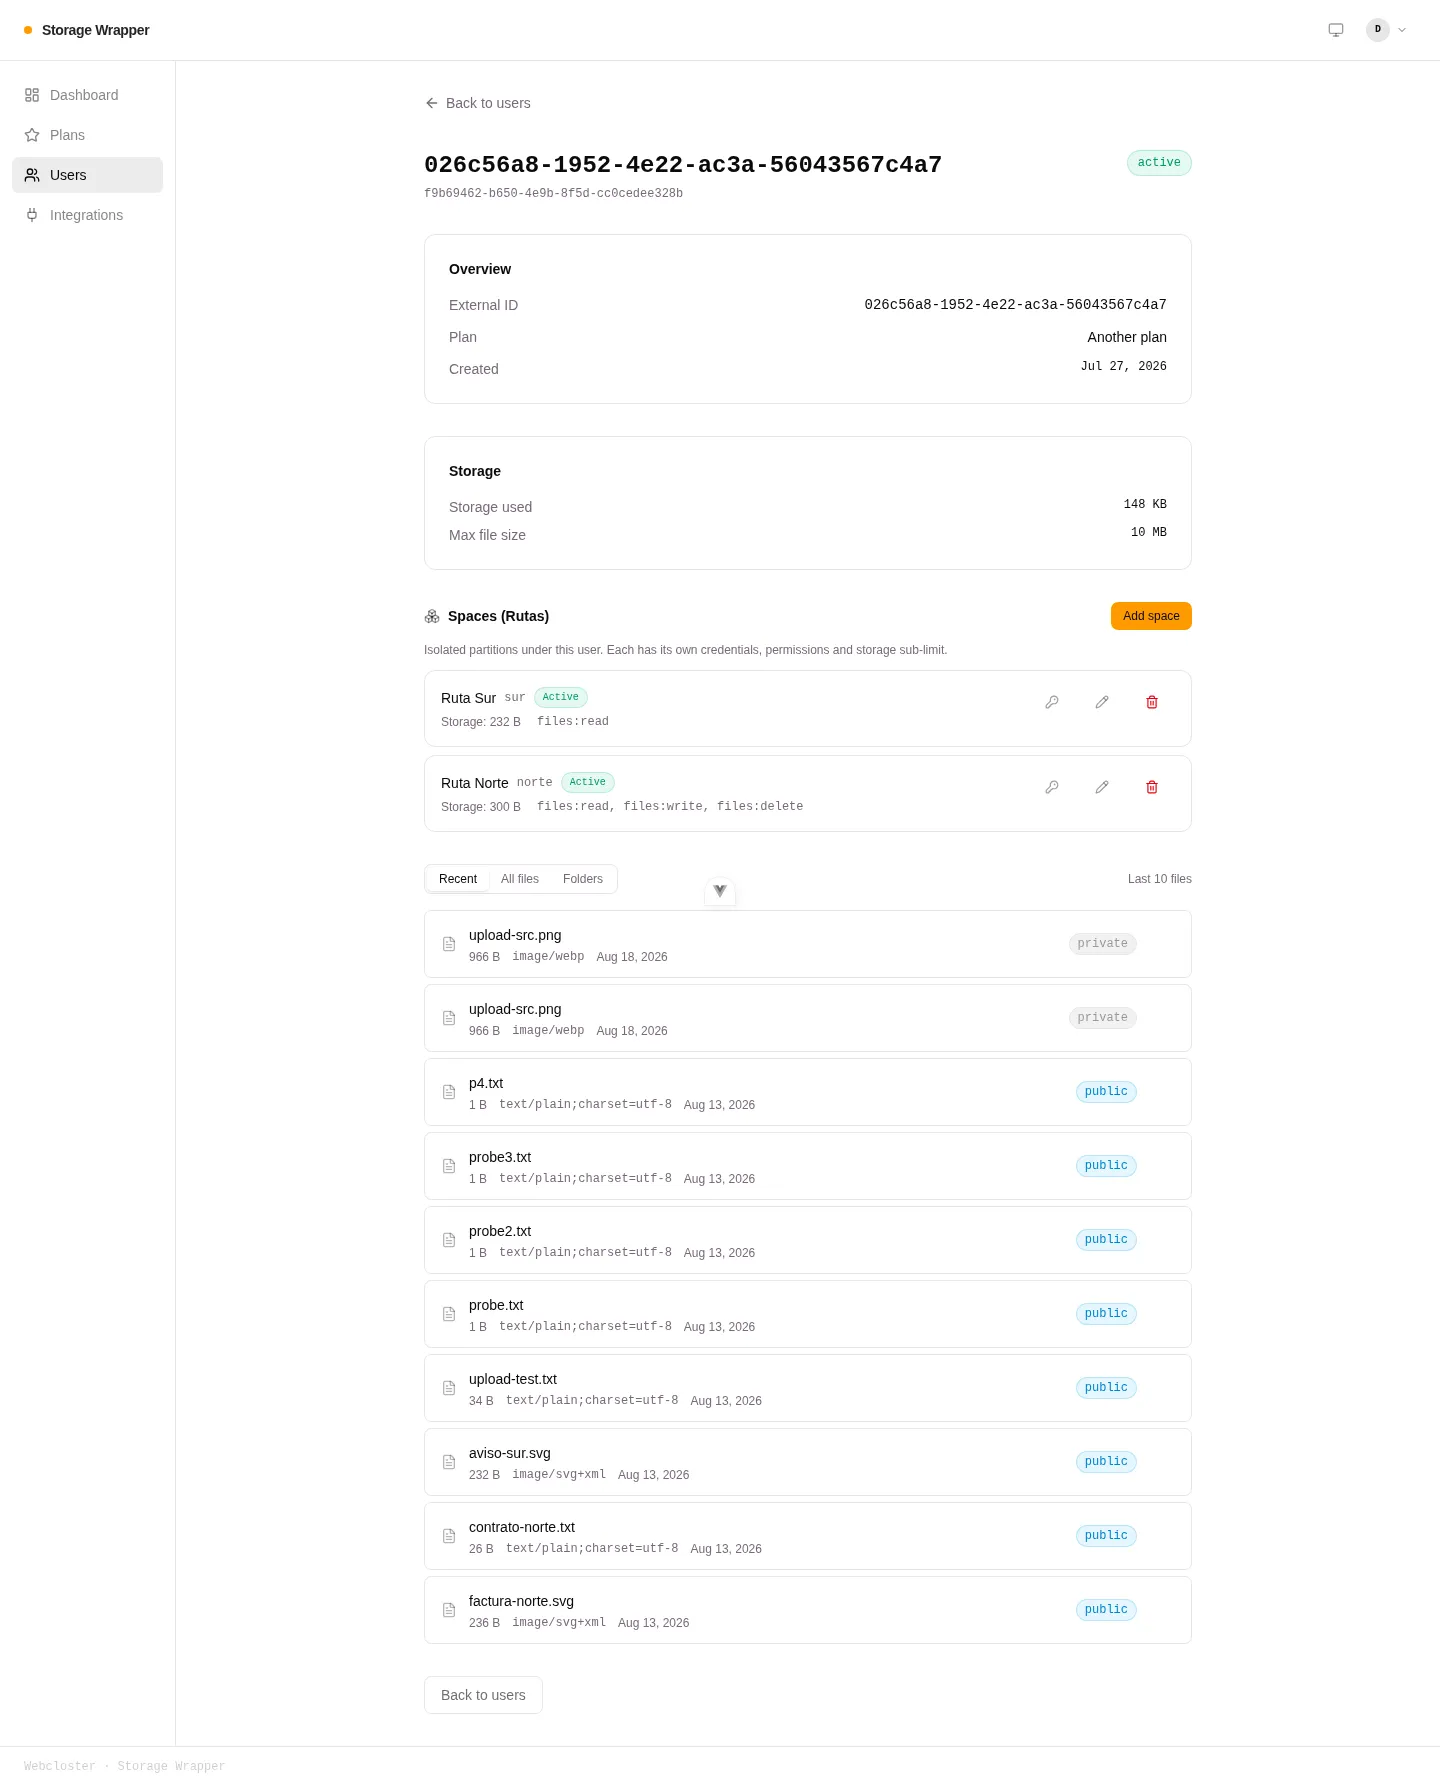This screenshot has height=1787, width=1440.
Task: Click the public badge on aviso-sur.svg
Action: pyautogui.click(x=1106, y=1462)
